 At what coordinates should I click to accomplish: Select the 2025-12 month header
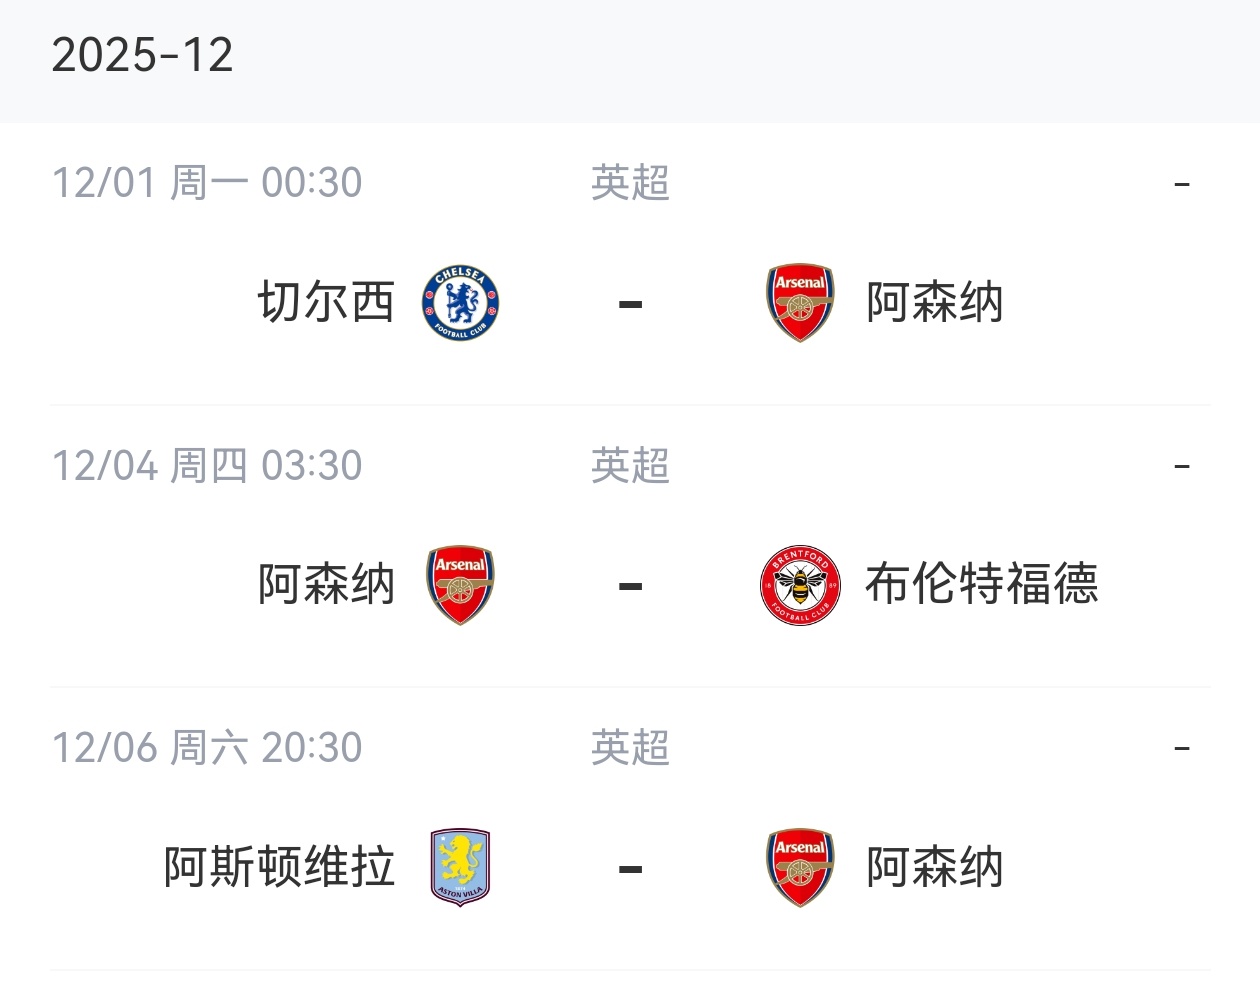click(142, 55)
